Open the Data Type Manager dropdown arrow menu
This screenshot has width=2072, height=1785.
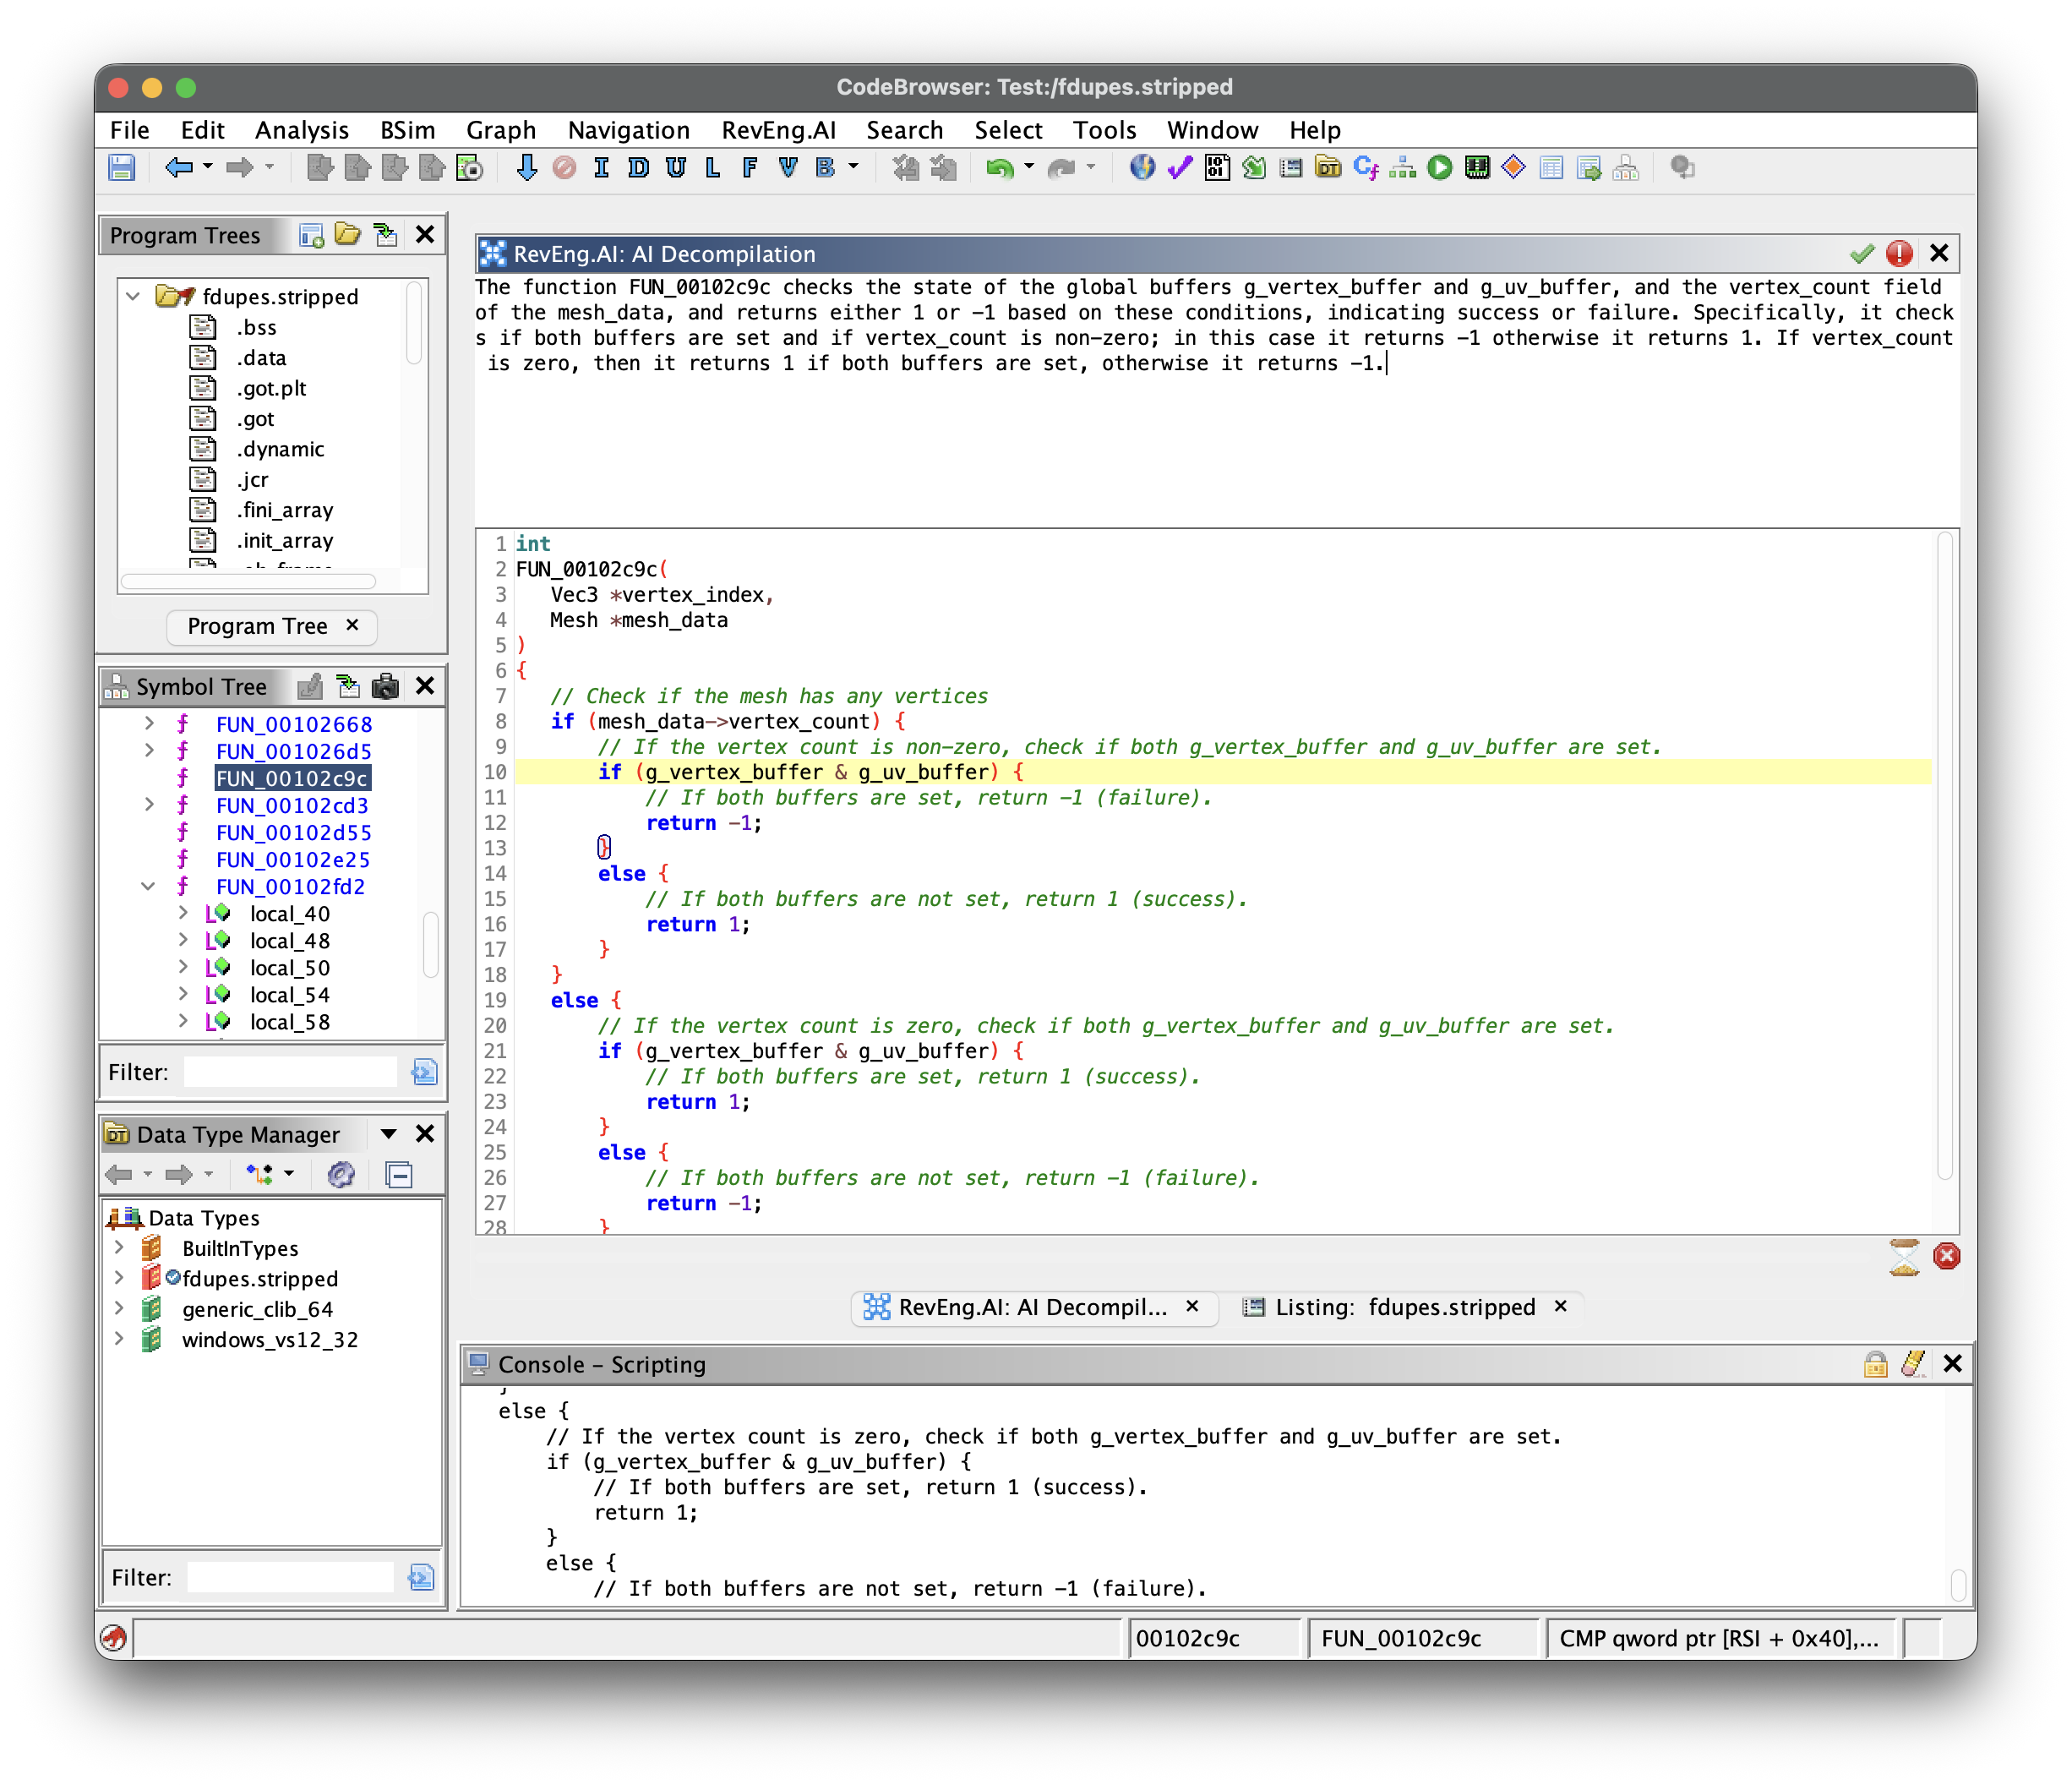click(389, 1134)
